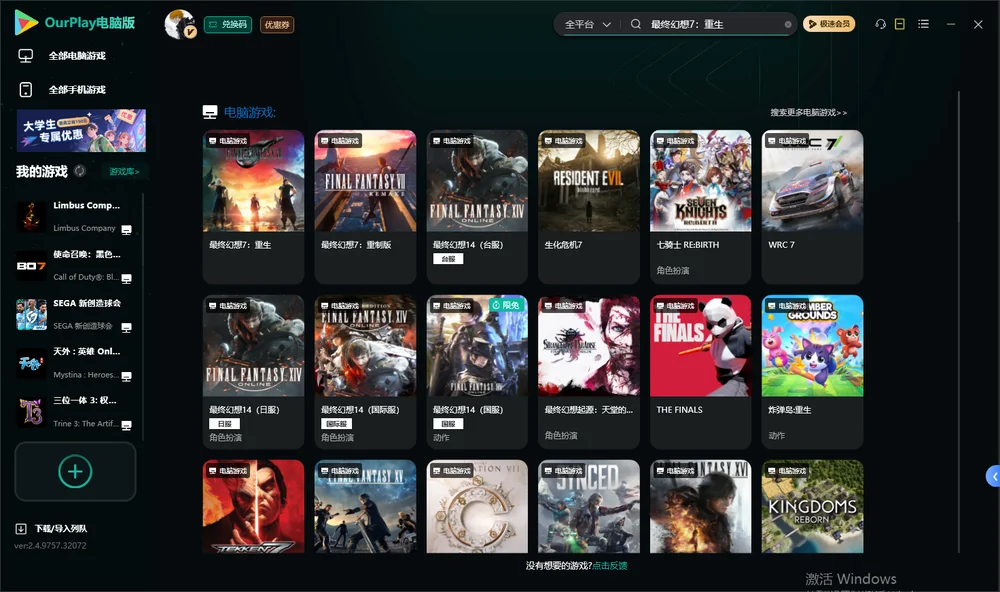Click the refresh icon next to 我的游戏
The image size is (1000, 592).
point(80,171)
